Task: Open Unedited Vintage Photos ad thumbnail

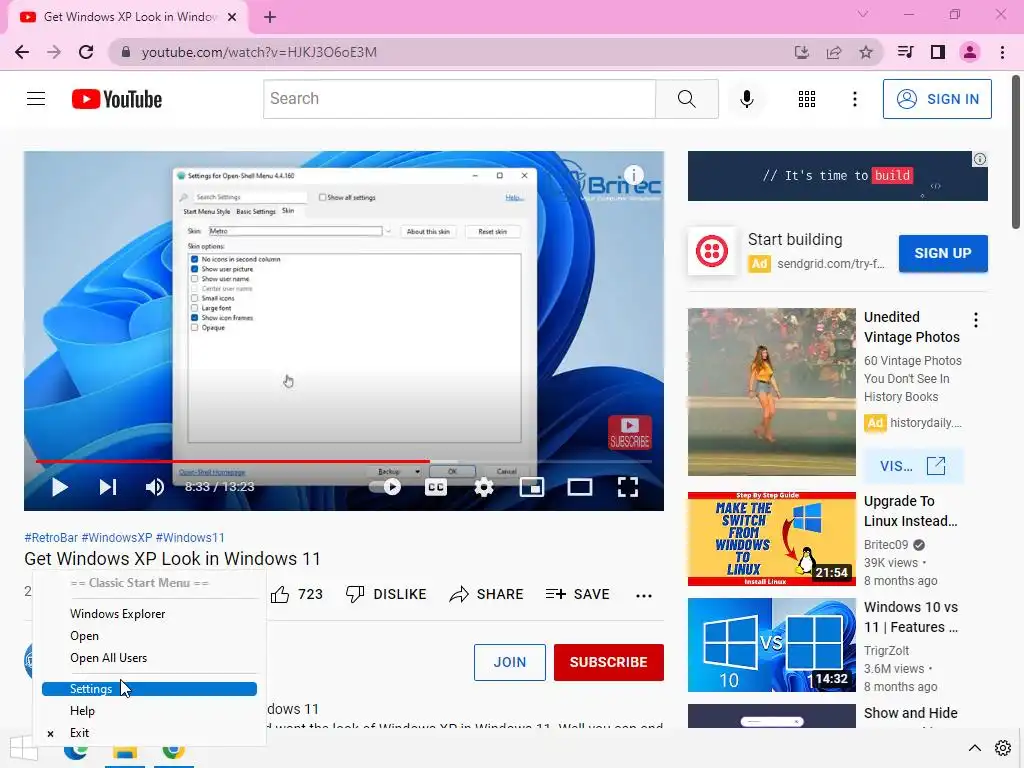Action: click(771, 392)
